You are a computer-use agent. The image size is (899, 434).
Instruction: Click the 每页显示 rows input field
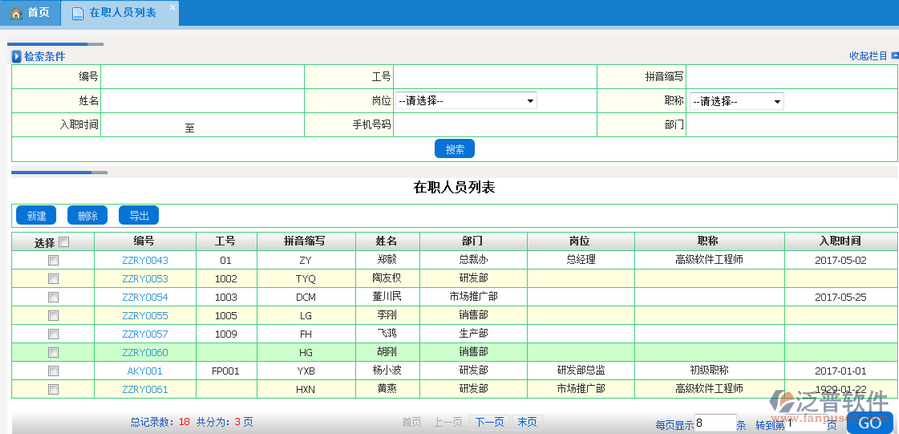tap(714, 423)
